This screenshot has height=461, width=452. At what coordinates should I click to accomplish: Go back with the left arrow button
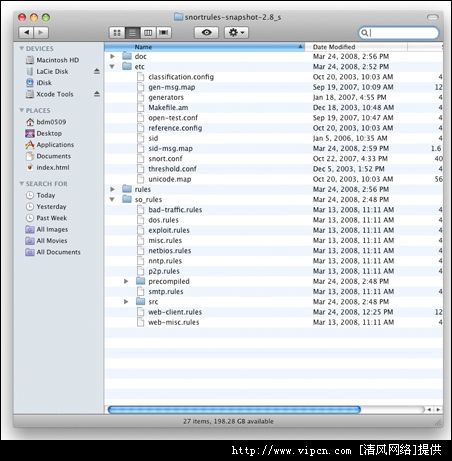click(26, 32)
